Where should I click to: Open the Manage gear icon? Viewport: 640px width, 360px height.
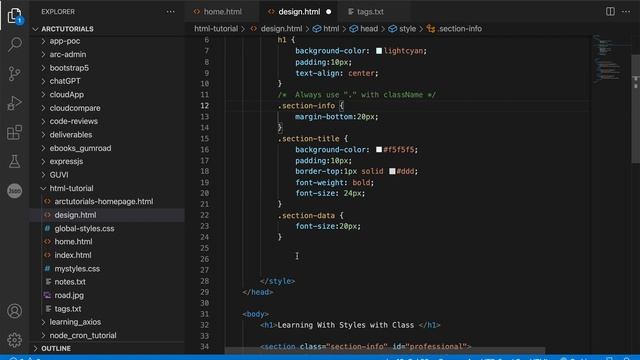click(15, 340)
